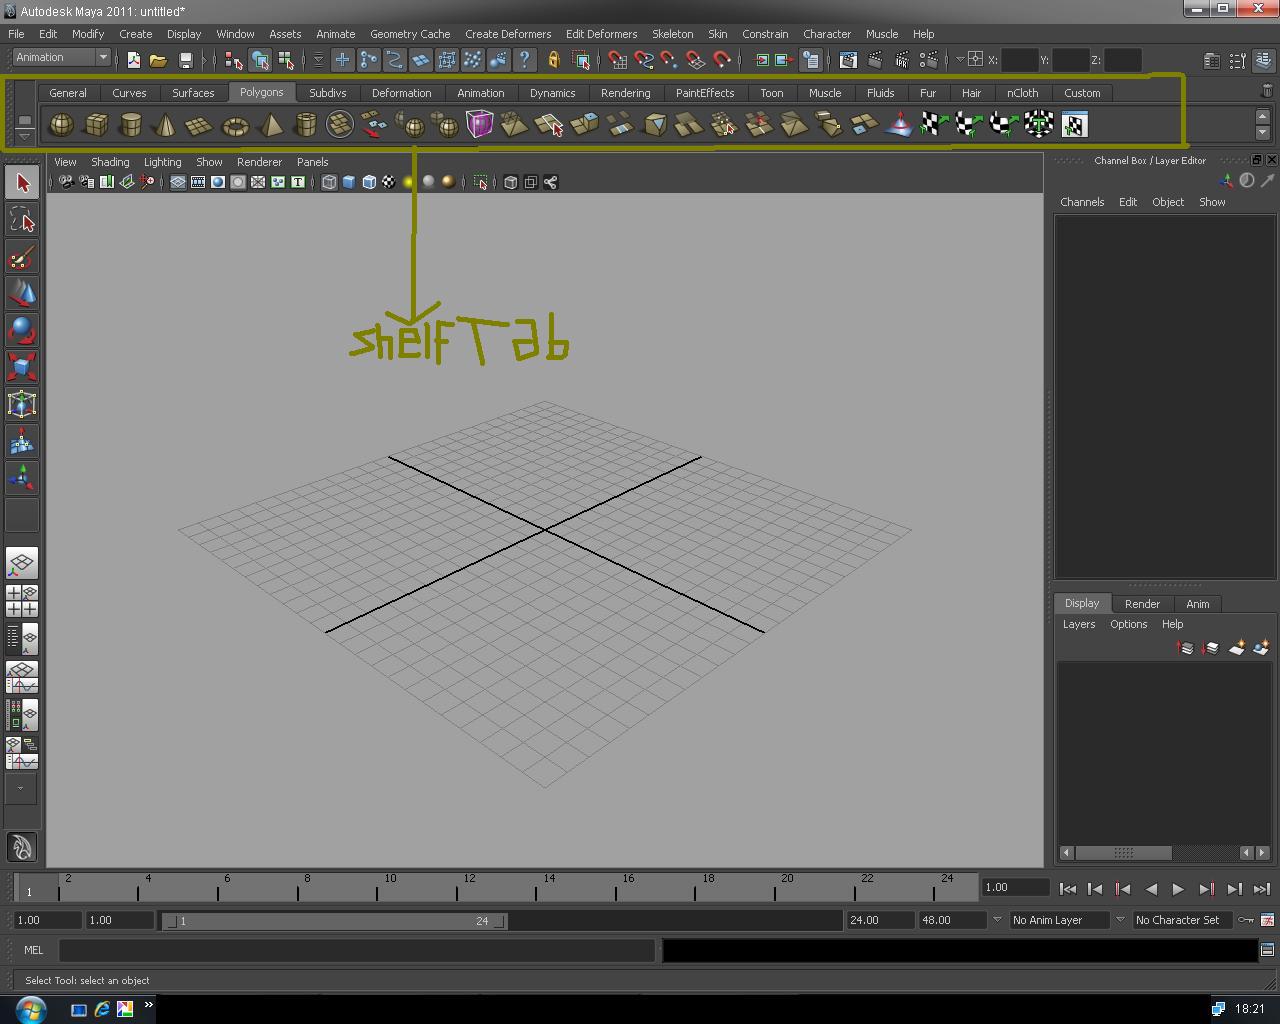This screenshot has width=1280, height=1024.
Task: Enable the isolate select icon in viewport toolbar
Action: (480, 182)
